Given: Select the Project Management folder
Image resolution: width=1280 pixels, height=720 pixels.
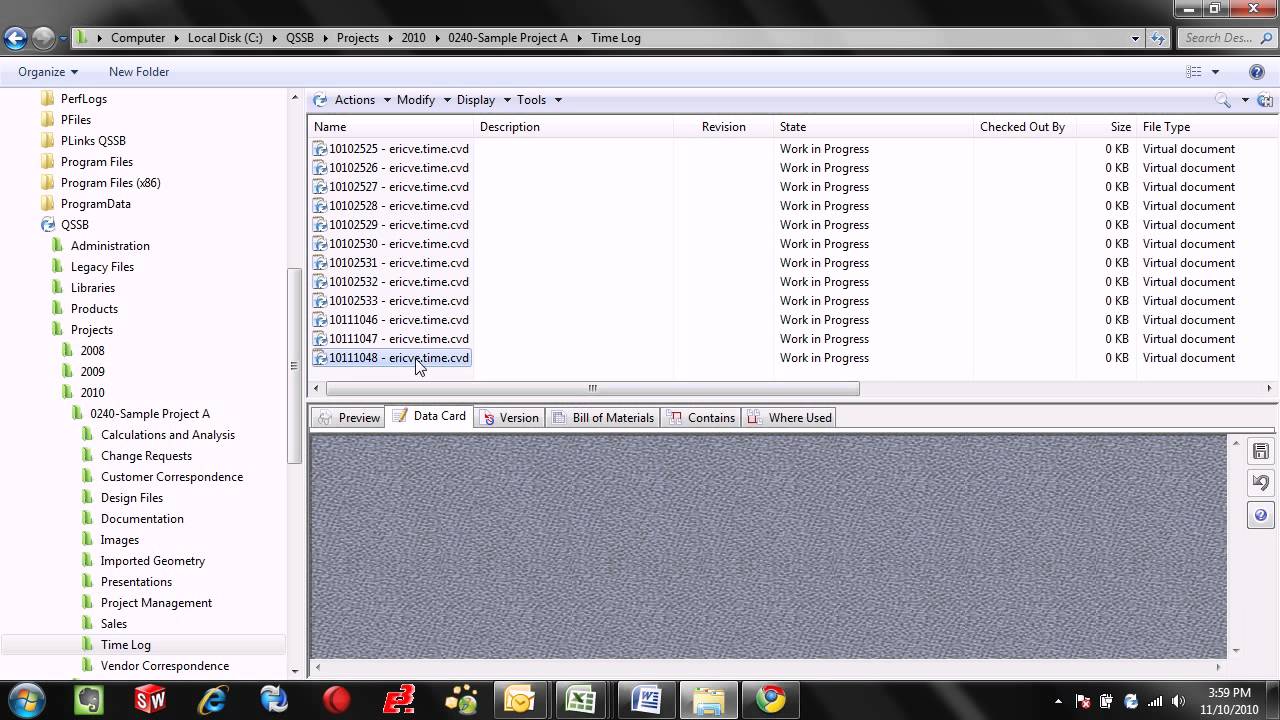Looking at the screenshot, I should pos(156,603).
